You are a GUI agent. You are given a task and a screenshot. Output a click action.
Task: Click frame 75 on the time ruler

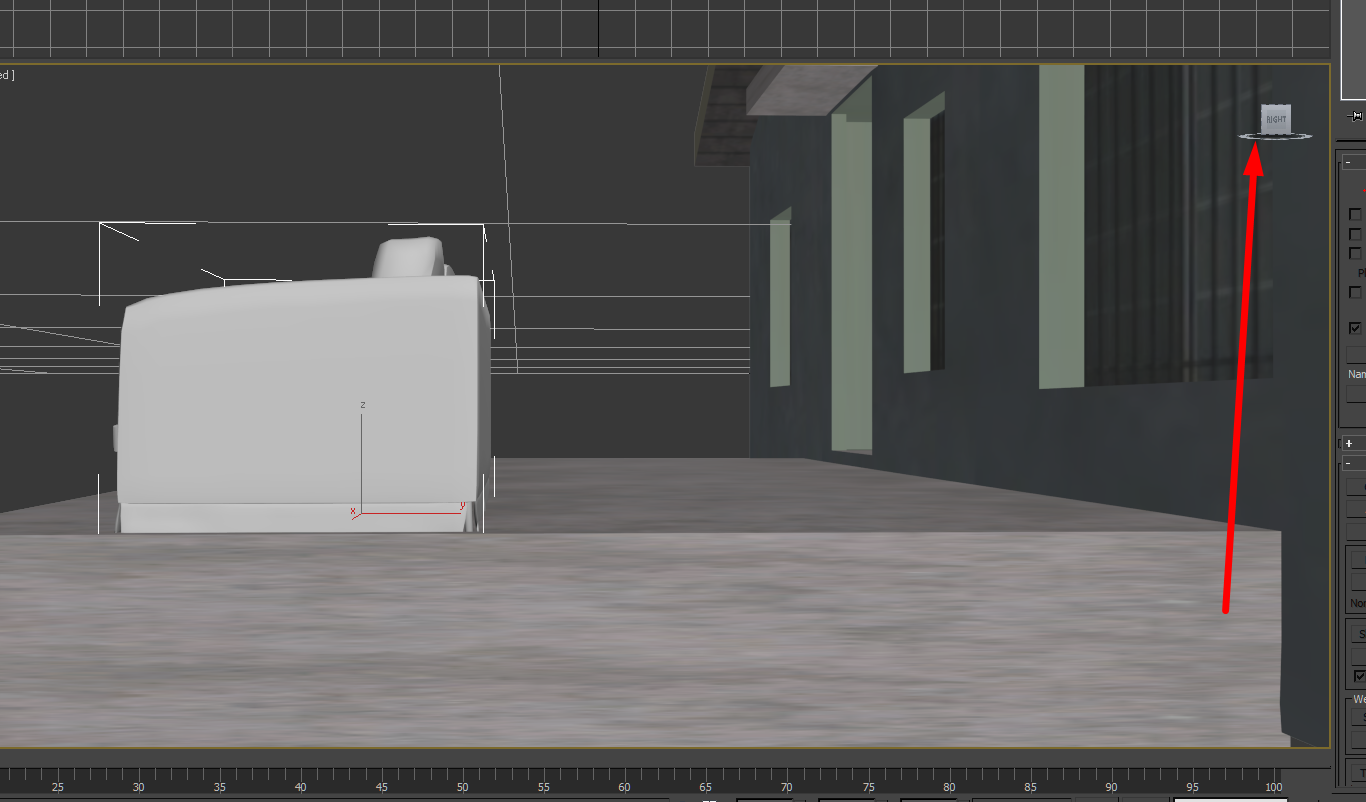coord(867,786)
